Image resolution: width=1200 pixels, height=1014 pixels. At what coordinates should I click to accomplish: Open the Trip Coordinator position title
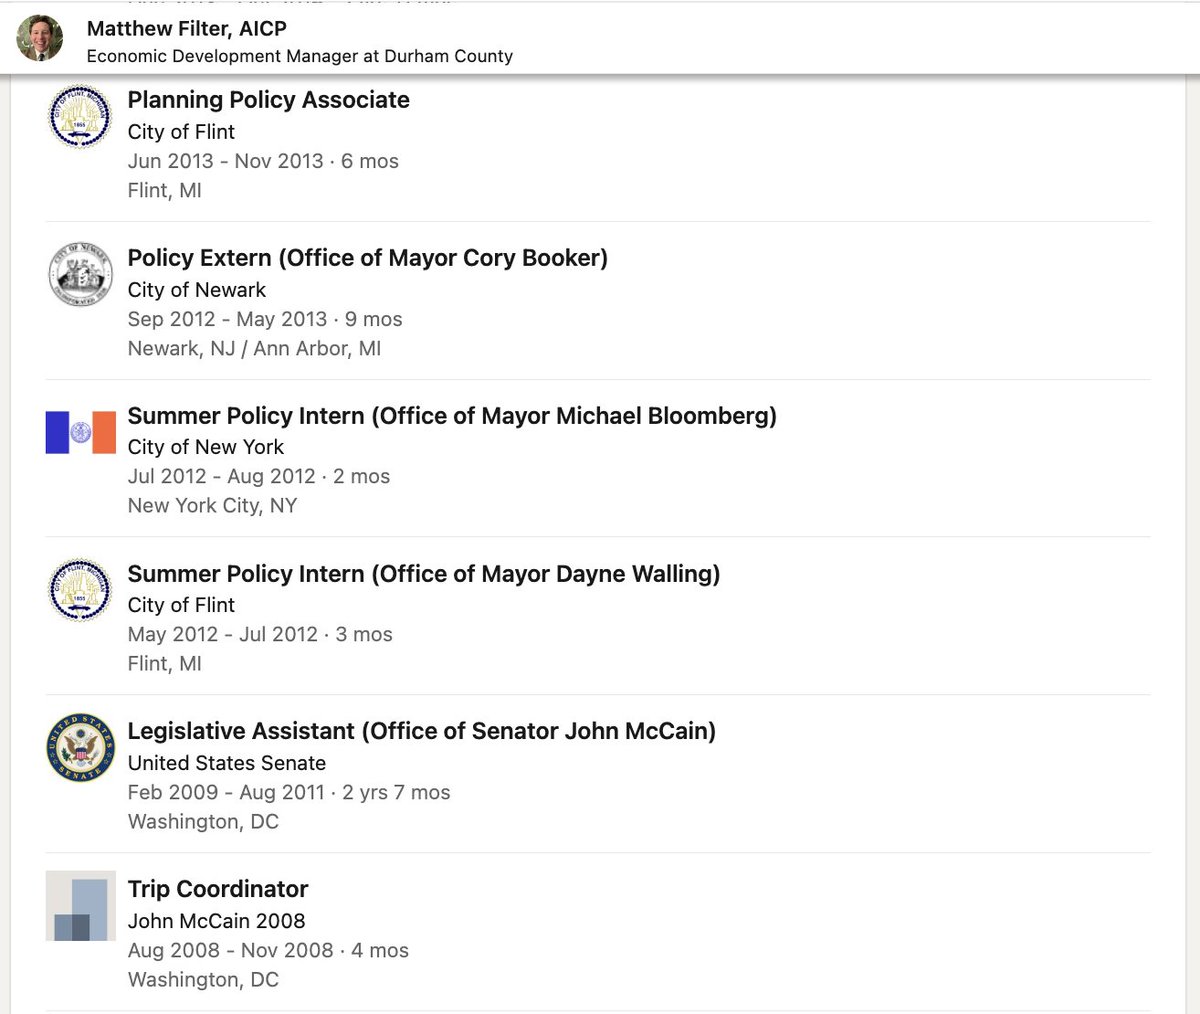point(217,889)
